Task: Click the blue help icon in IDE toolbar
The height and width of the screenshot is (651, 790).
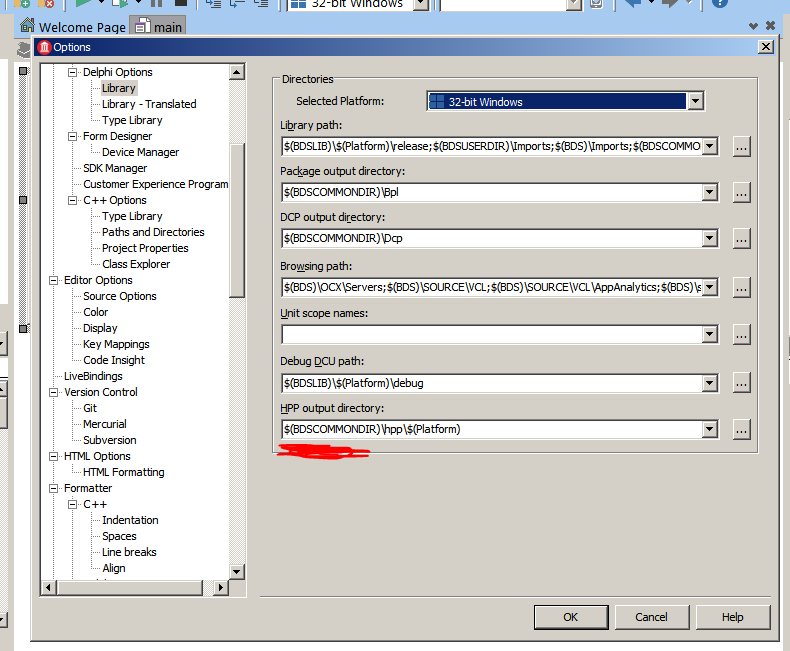Action: (x=720, y=3)
